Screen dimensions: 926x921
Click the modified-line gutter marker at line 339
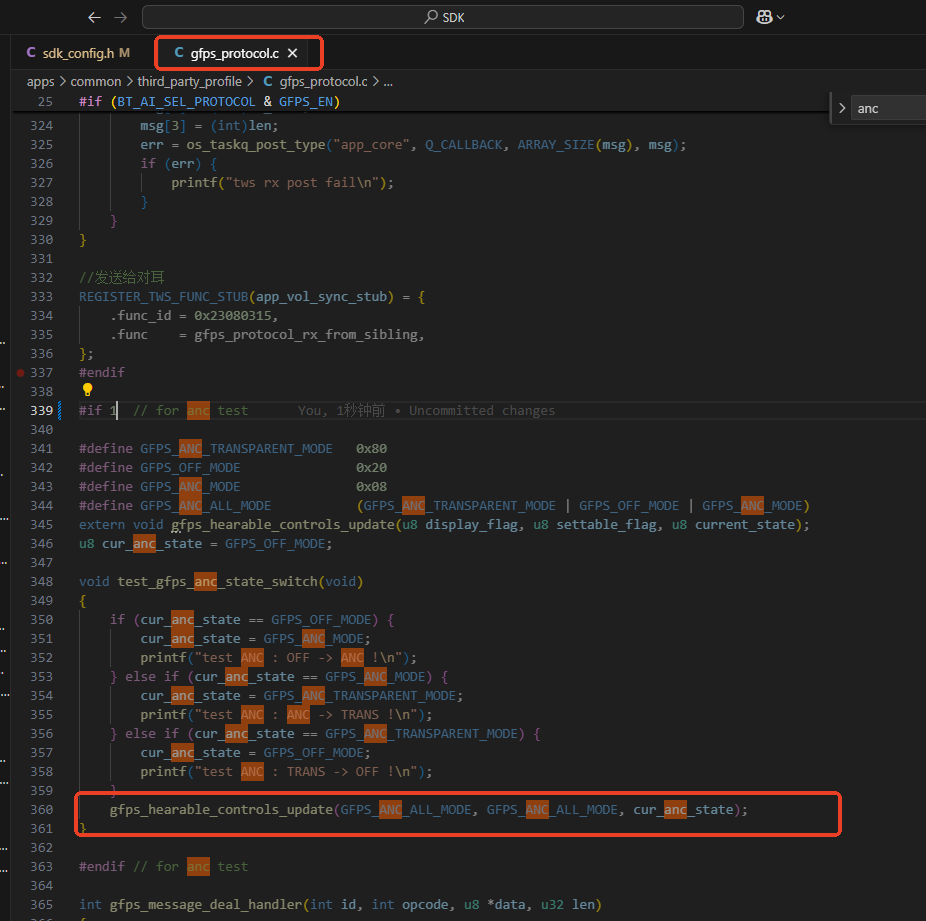pyautogui.click(x=60, y=410)
